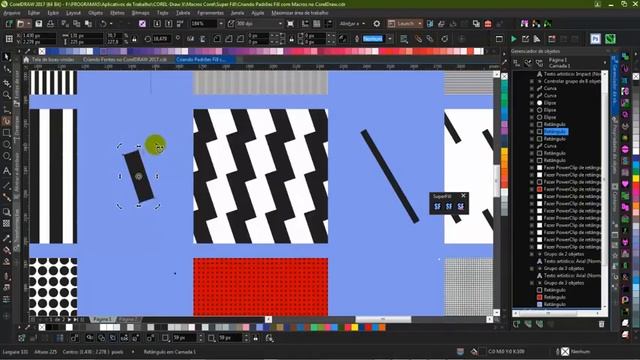The image size is (640, 360).
Task: Toggle the lock ratio padlock
Action: click(x=134, y=39)
